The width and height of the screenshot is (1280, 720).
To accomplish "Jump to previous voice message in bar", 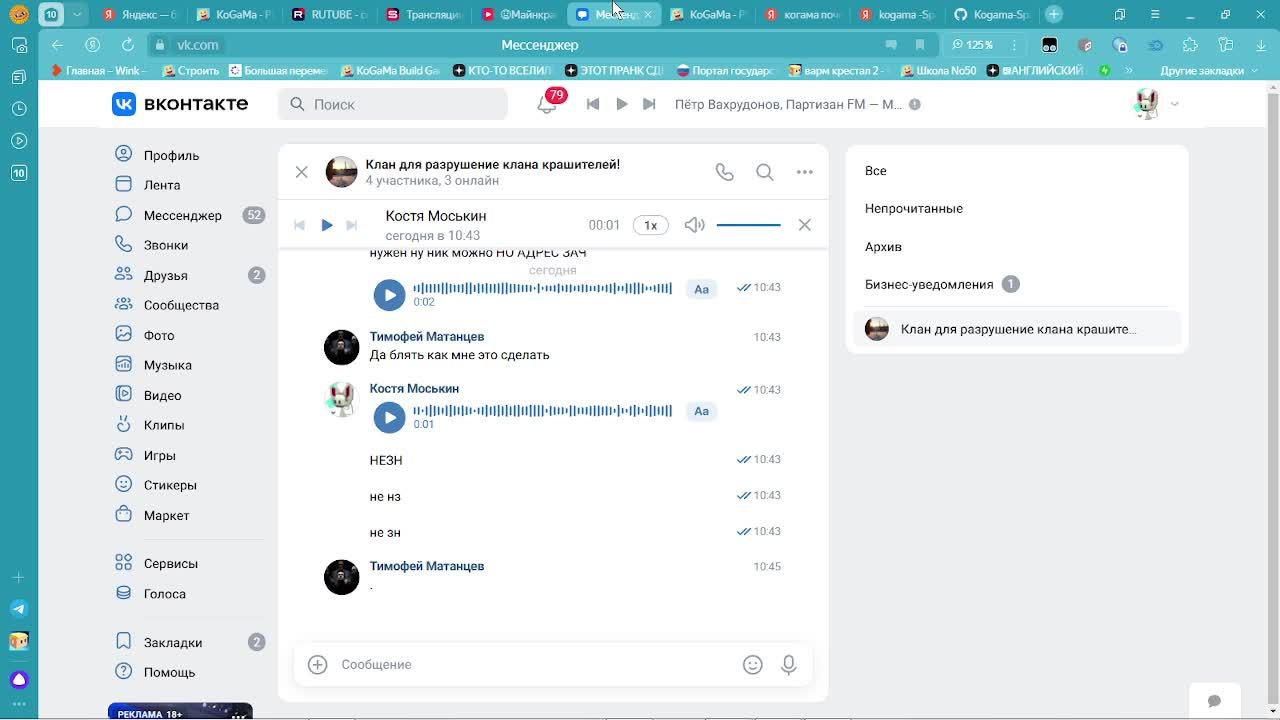I will [299, 225].
